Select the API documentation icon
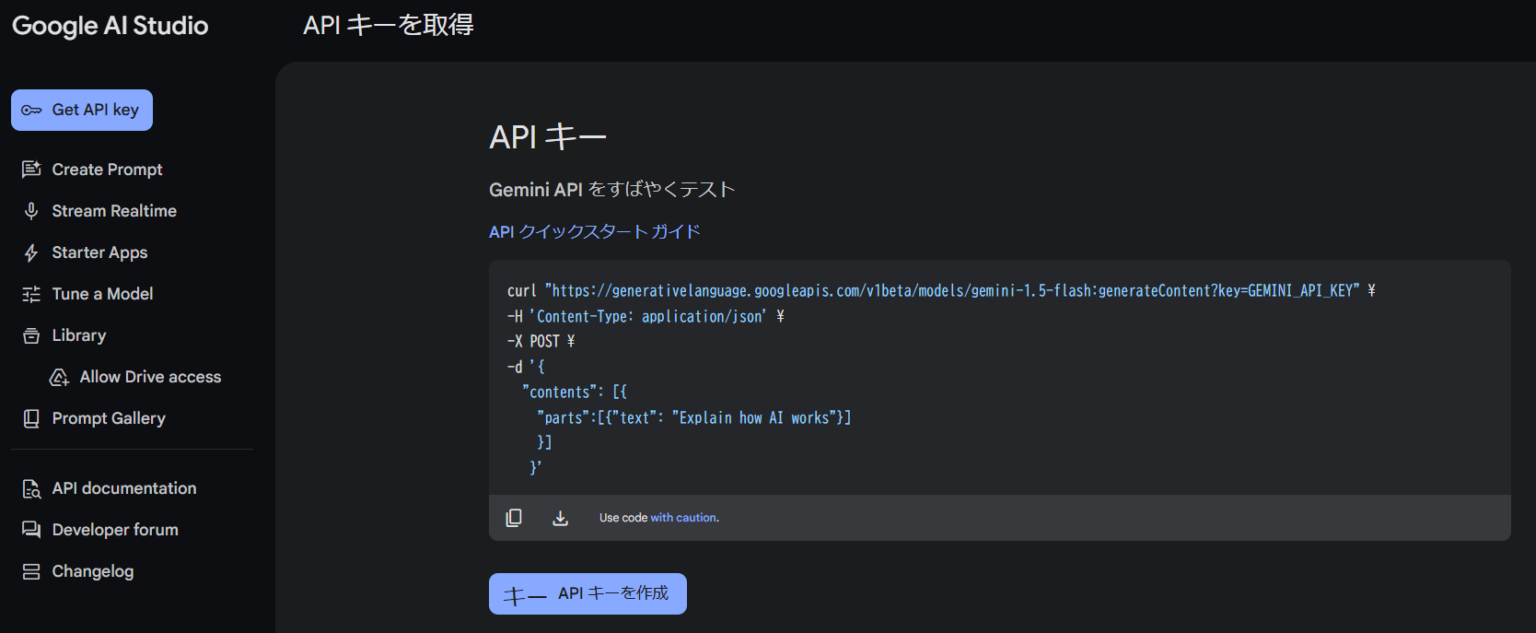The height and width of the screenshot is (633, 1536). pos(32,488)
